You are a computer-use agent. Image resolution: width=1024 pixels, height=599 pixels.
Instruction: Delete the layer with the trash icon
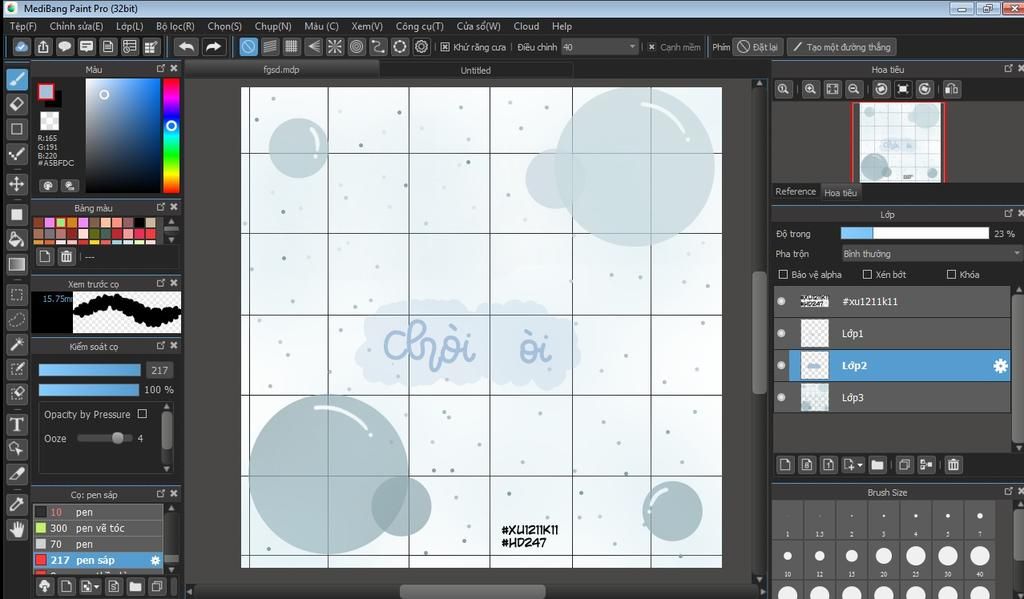point(953,464)
